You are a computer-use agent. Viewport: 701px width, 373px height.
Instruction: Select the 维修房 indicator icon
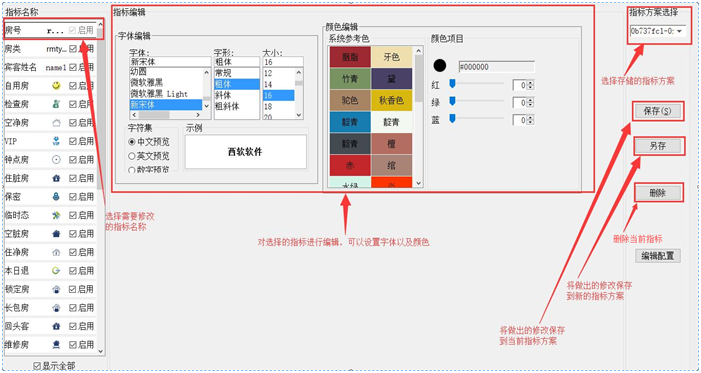(x=56, y=344)
